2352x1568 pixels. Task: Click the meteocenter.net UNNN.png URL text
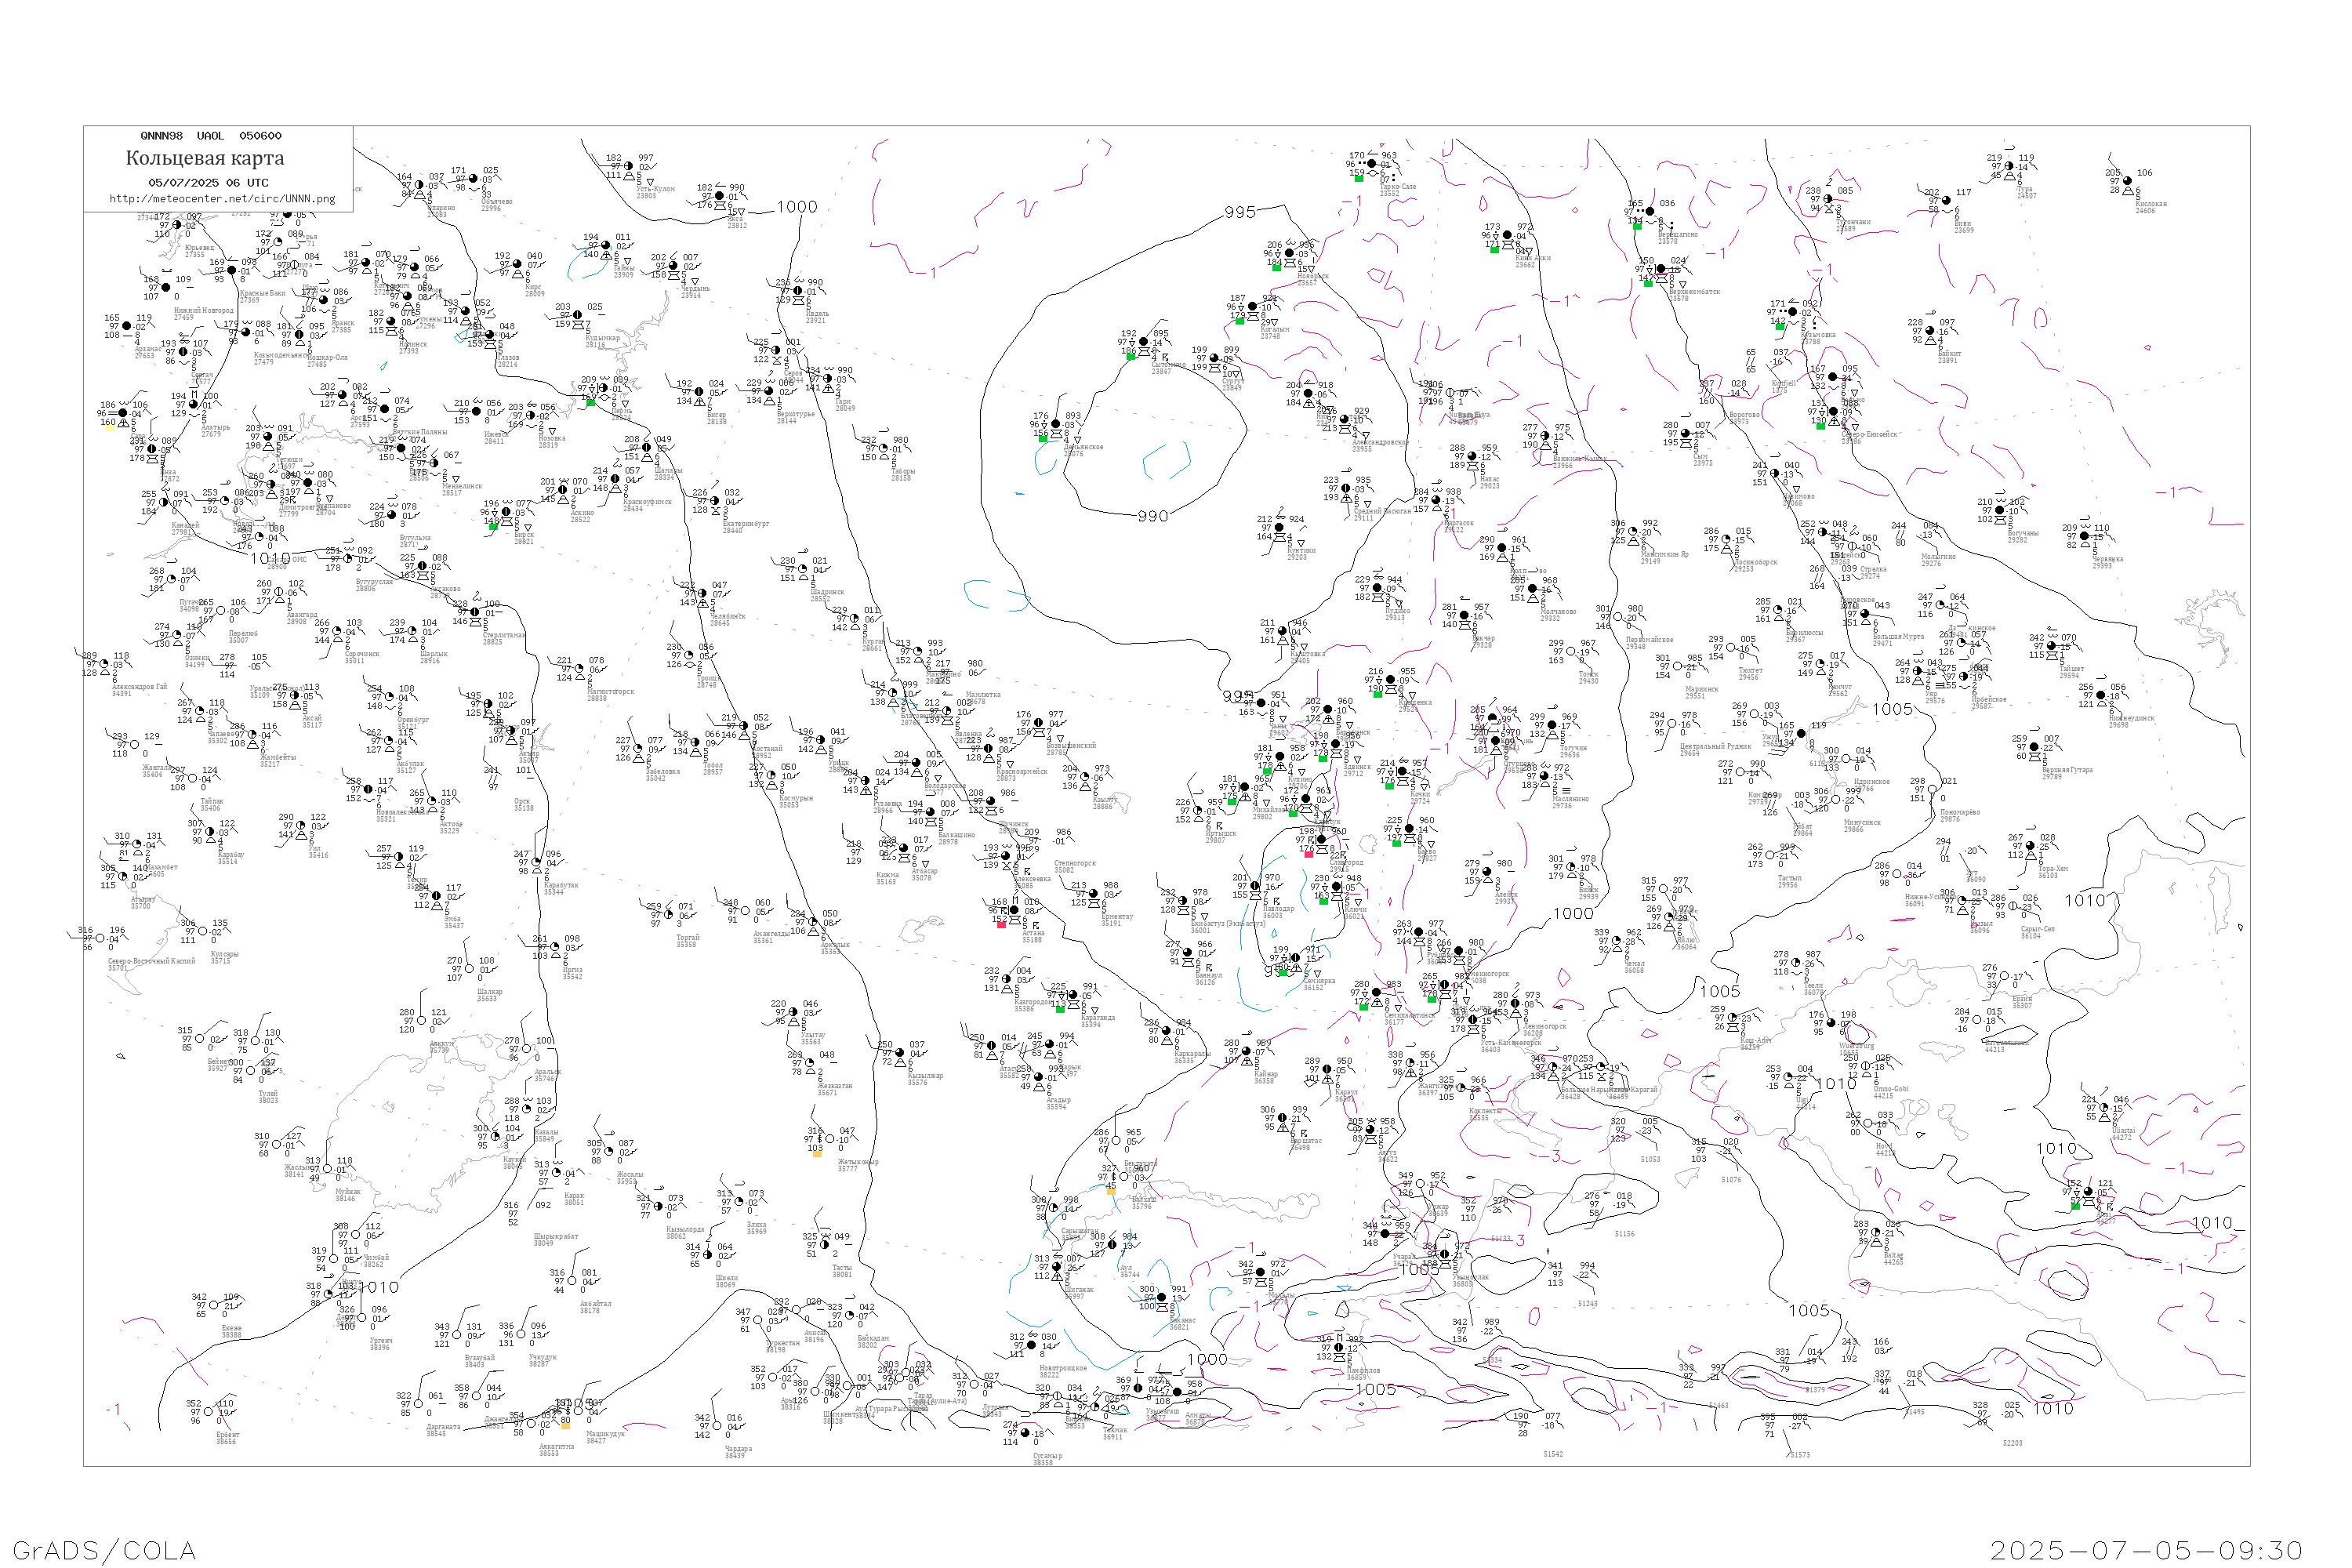coord(222,199)
